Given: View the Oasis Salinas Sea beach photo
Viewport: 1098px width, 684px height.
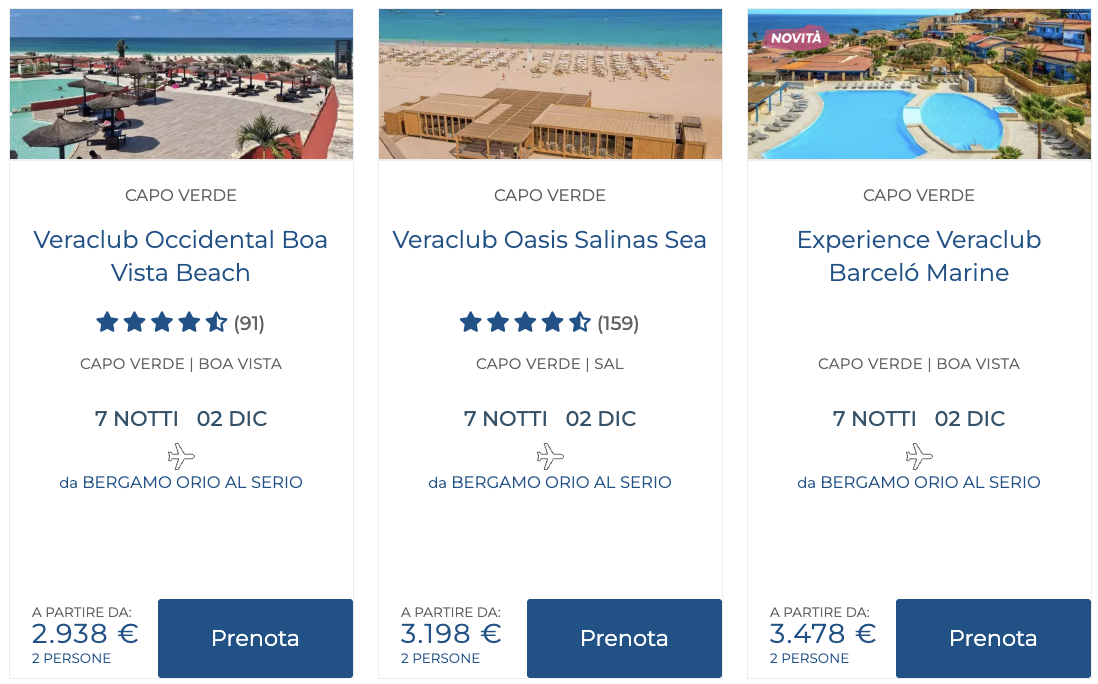Looking at the screenshot, I should (x=550, y=84).
